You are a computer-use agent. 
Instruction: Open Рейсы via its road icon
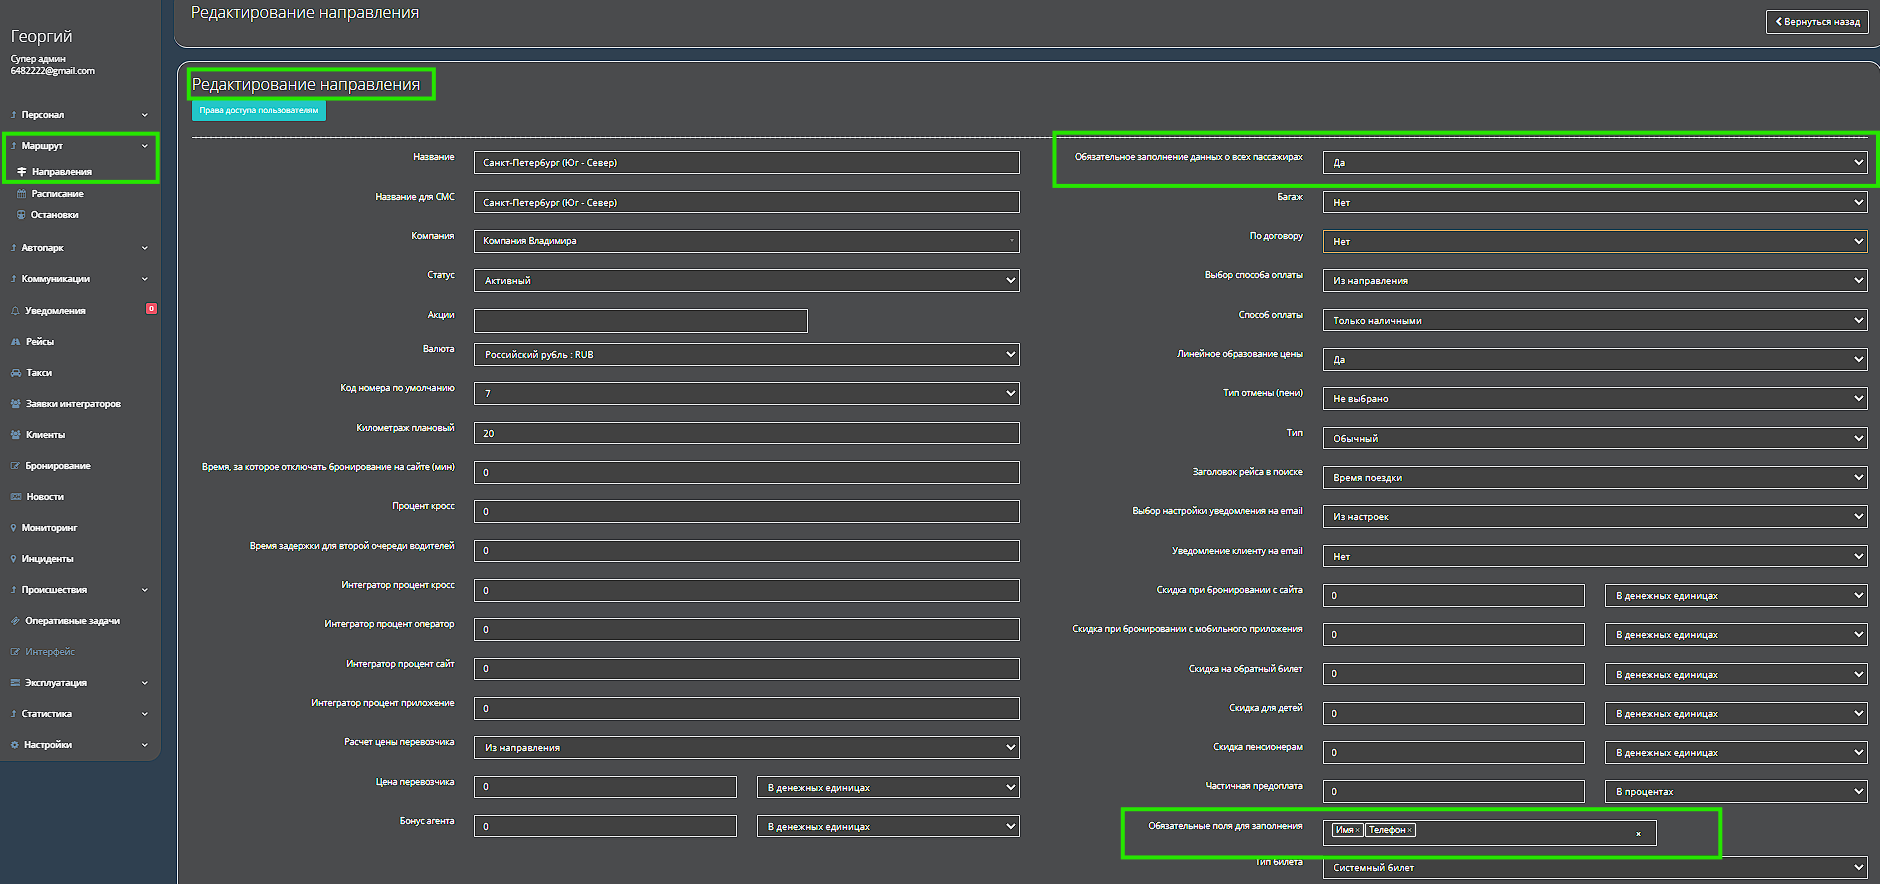tap(15, 342)
